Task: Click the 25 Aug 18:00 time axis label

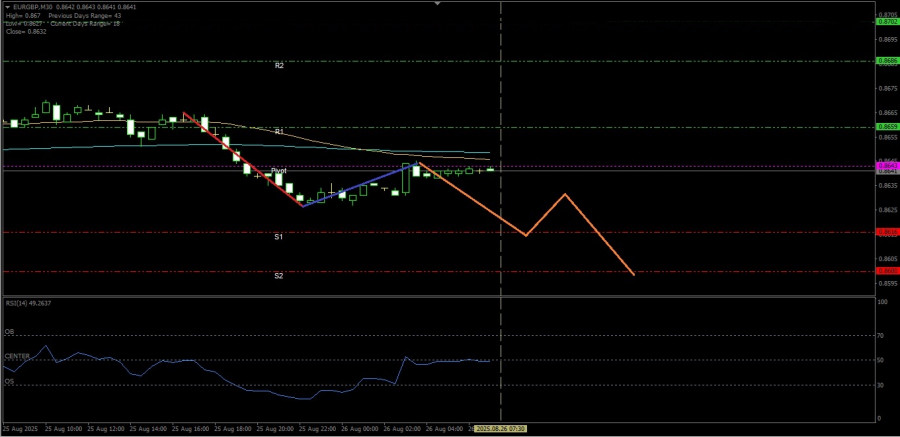Action: [x=234, y=429]
